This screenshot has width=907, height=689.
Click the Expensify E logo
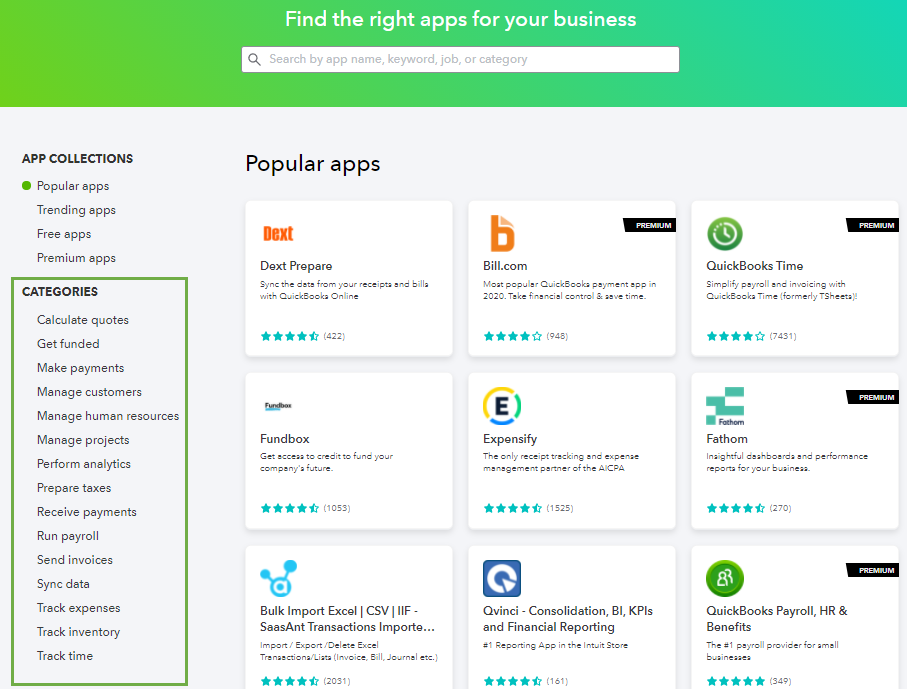tap(502, 406)
